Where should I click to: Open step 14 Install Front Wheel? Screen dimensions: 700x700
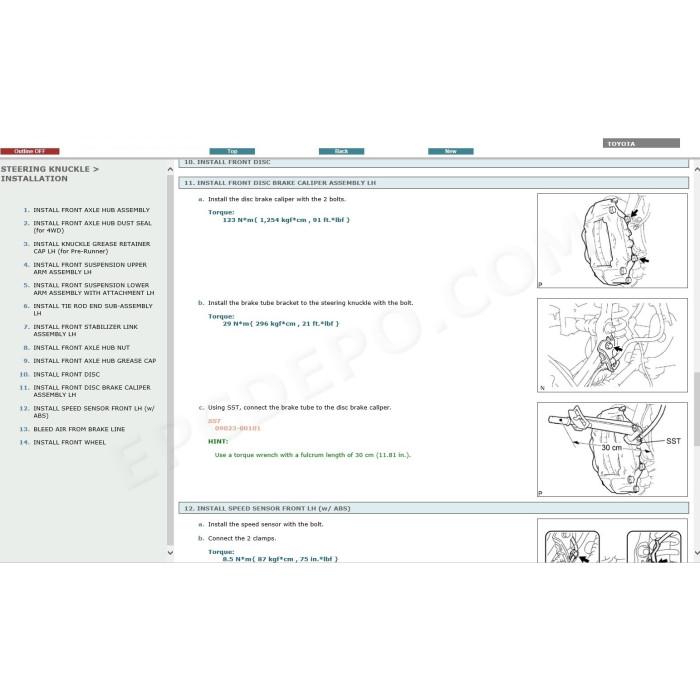[x=70, y=442]
